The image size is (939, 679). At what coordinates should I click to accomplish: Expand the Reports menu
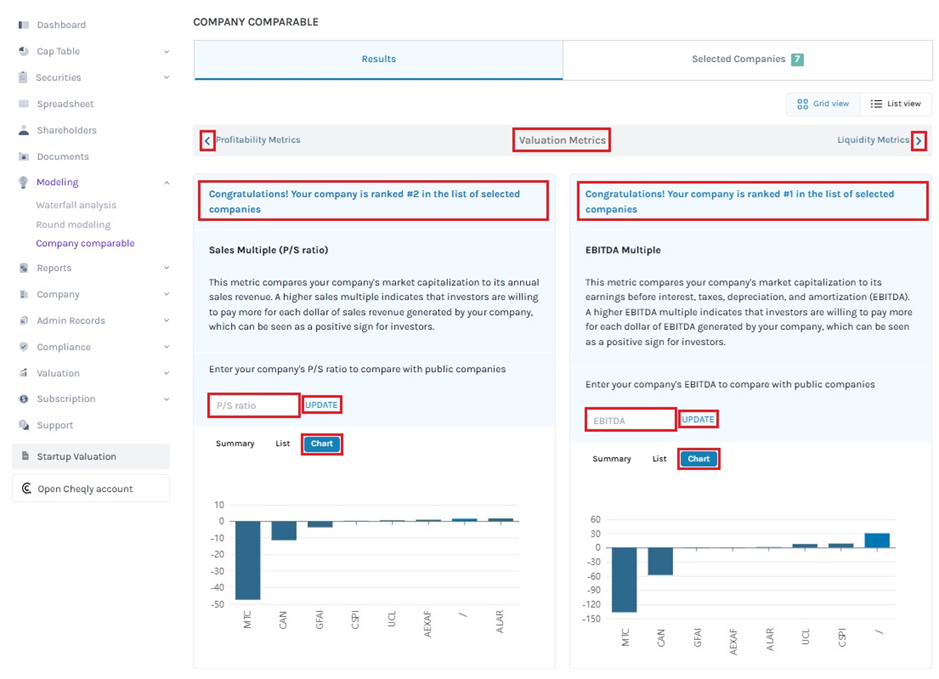tap(166, 268)
